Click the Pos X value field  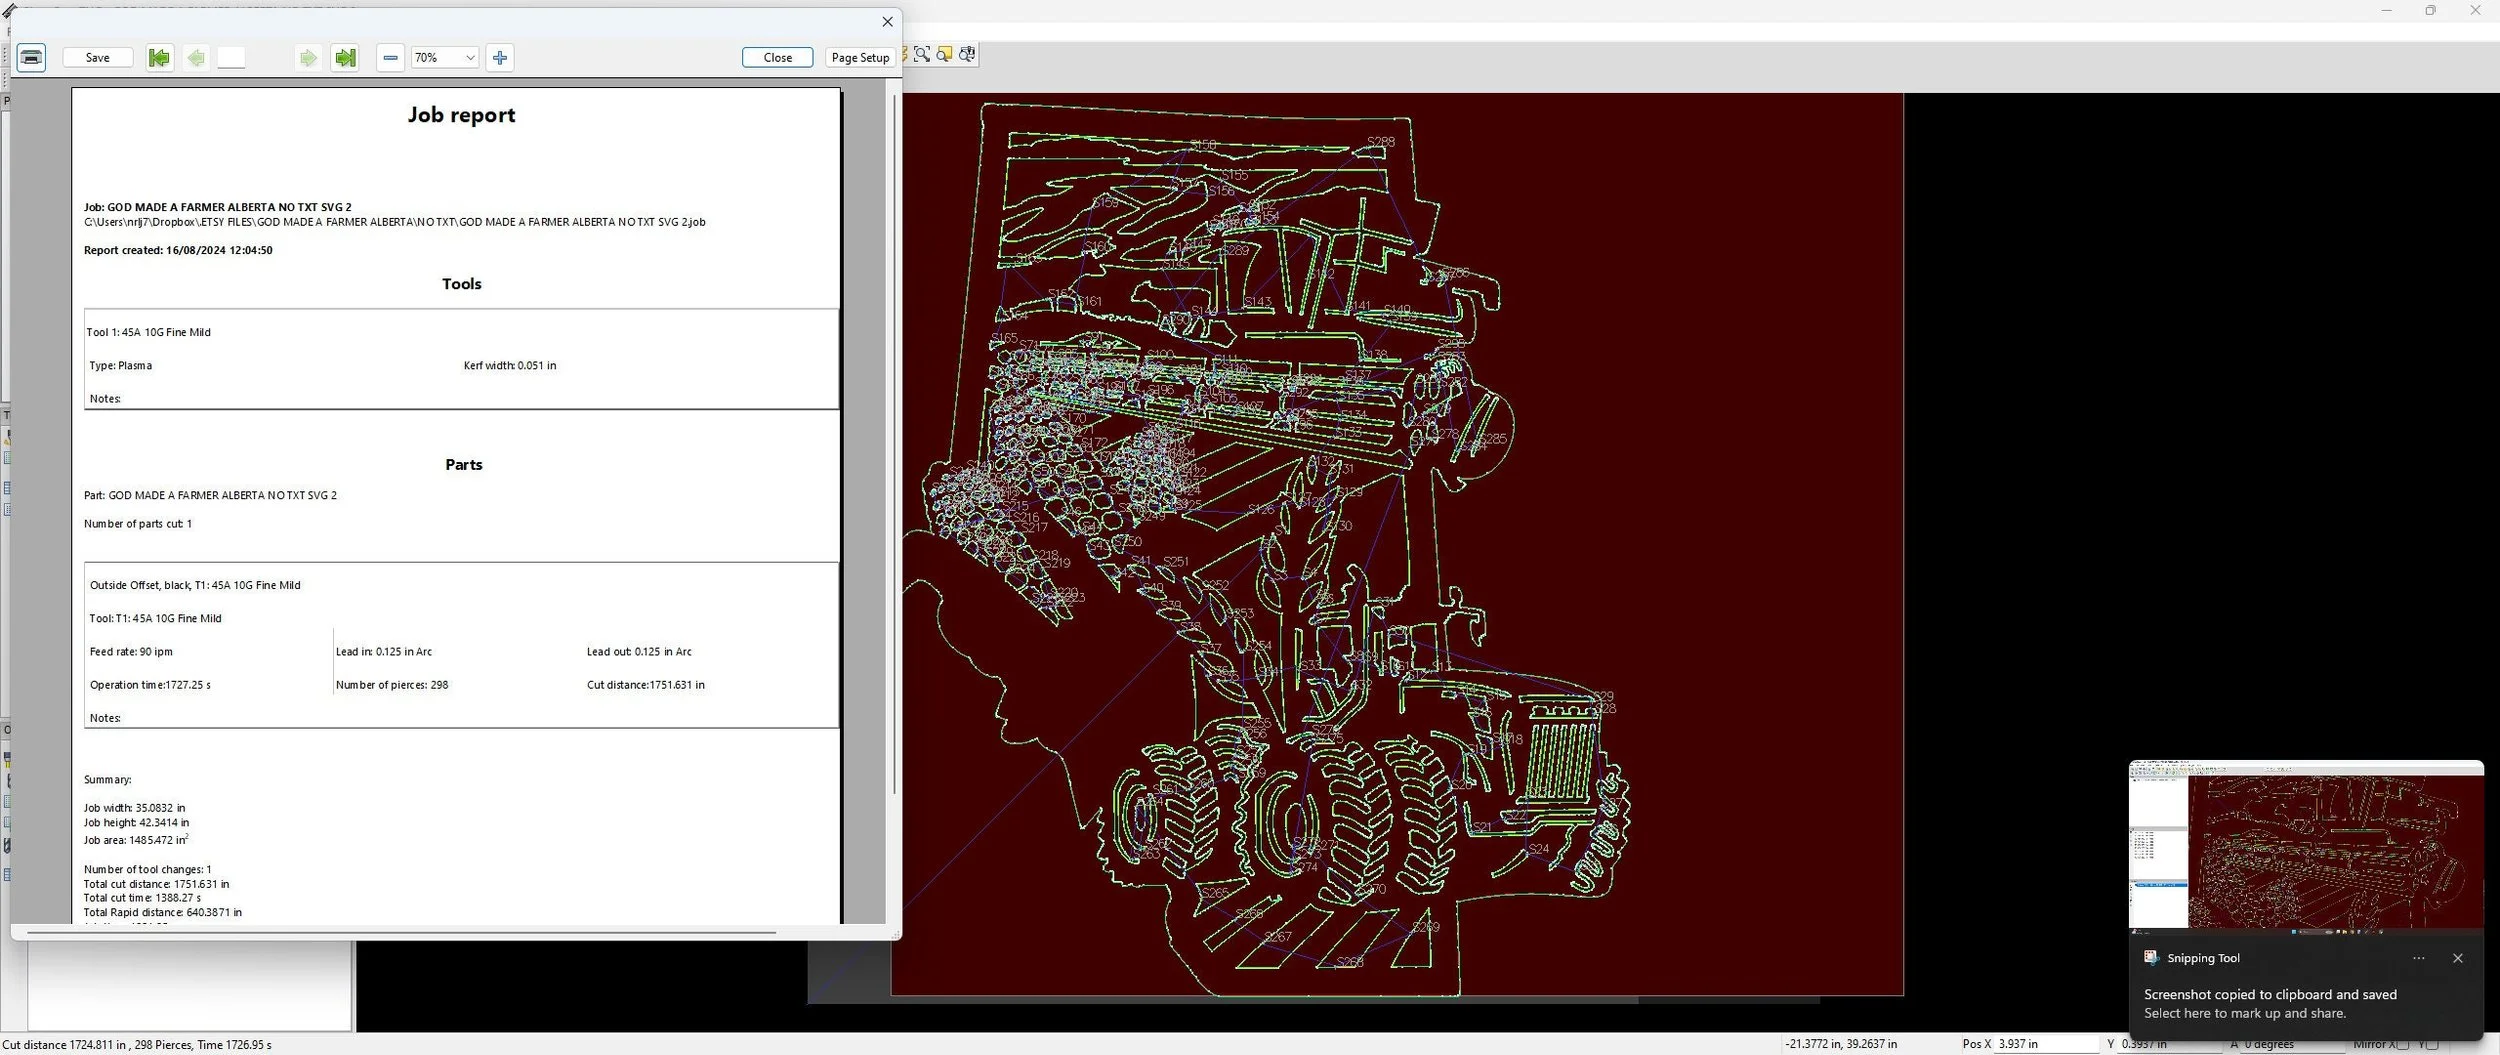click(2045, 1043)
